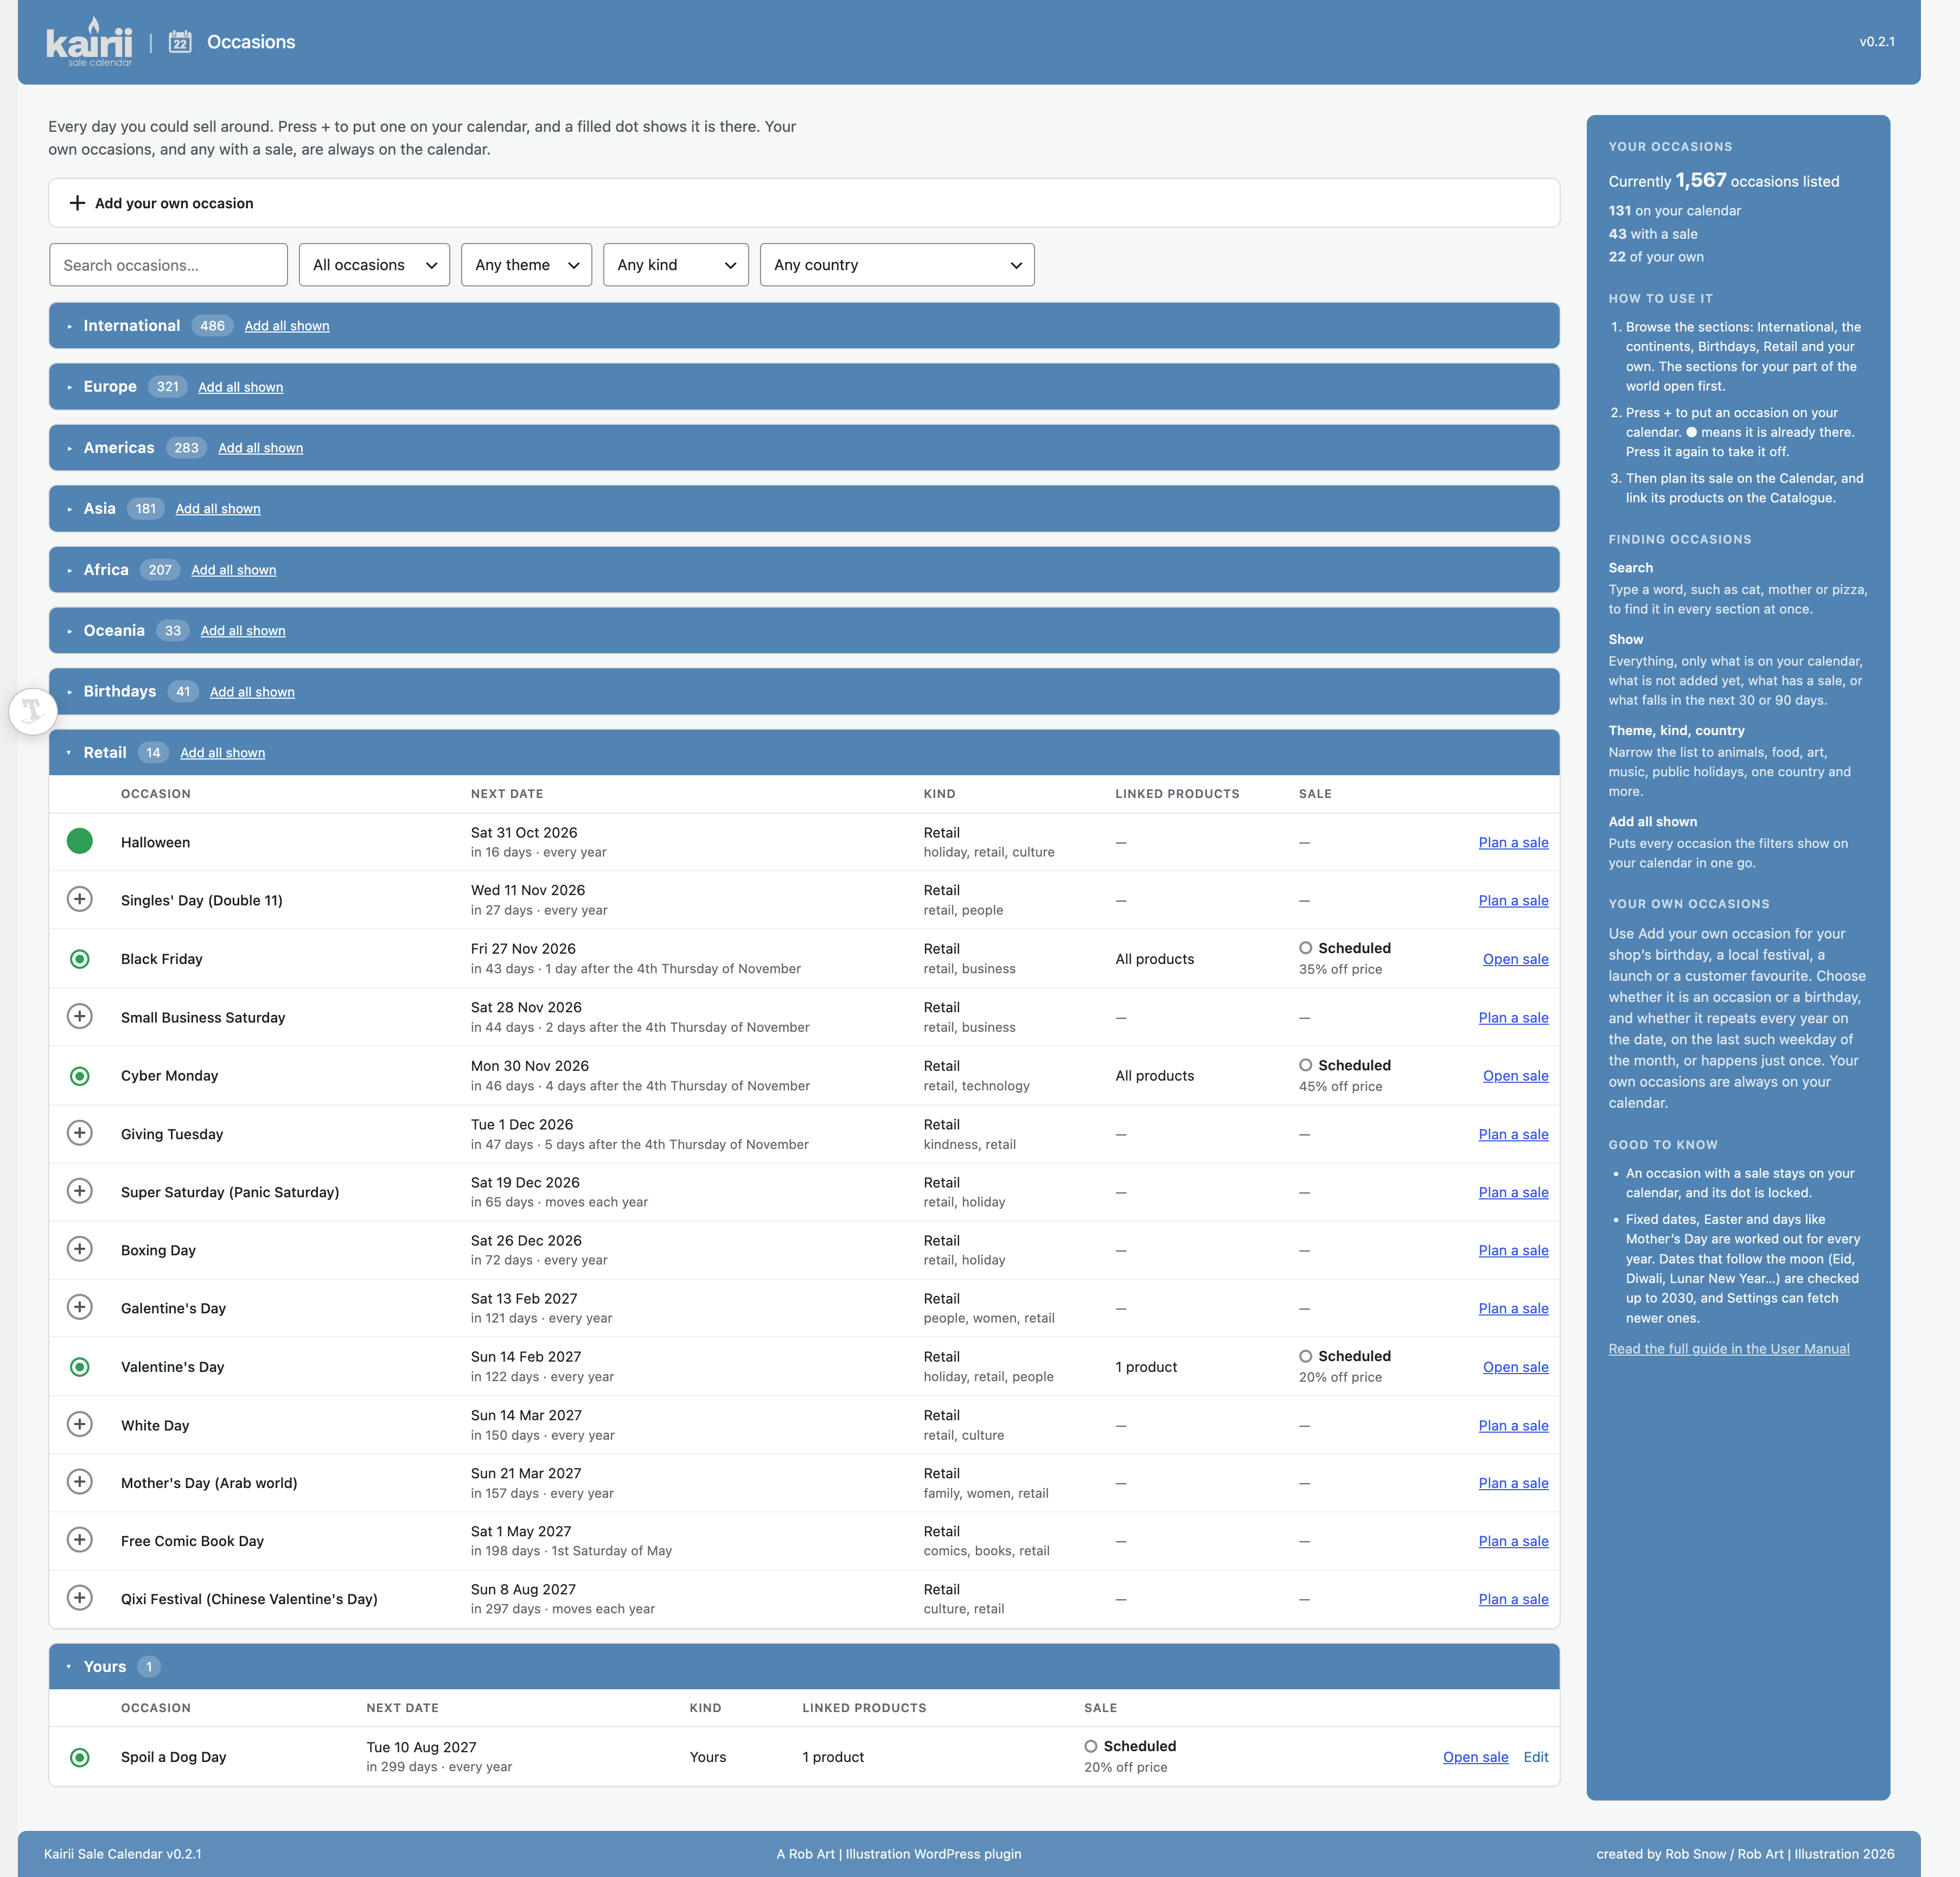Click Add all shown link for Retail
Image resolution: width=1960 pixels, height=1877 pixels.
[222, 753]
